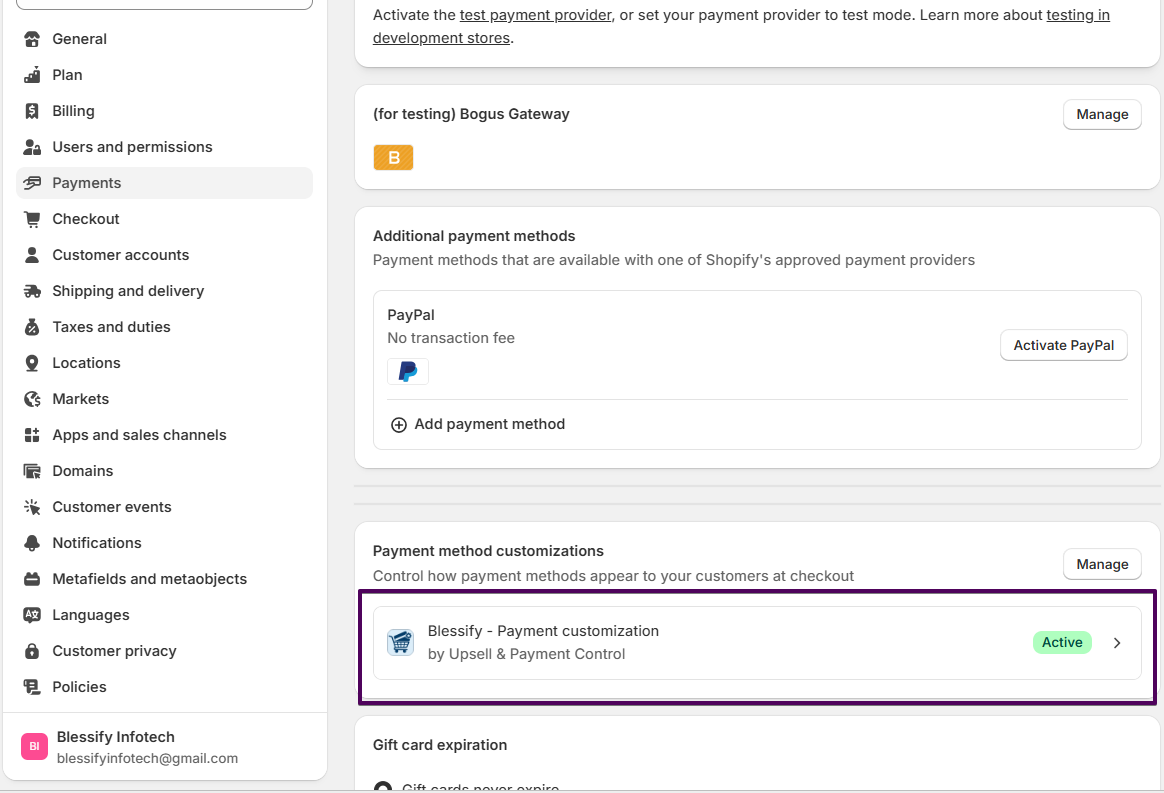The height and width of the screenshot is (793, 1164).
Task: Open Apps and sales channels settings
Action: [139, 435]
